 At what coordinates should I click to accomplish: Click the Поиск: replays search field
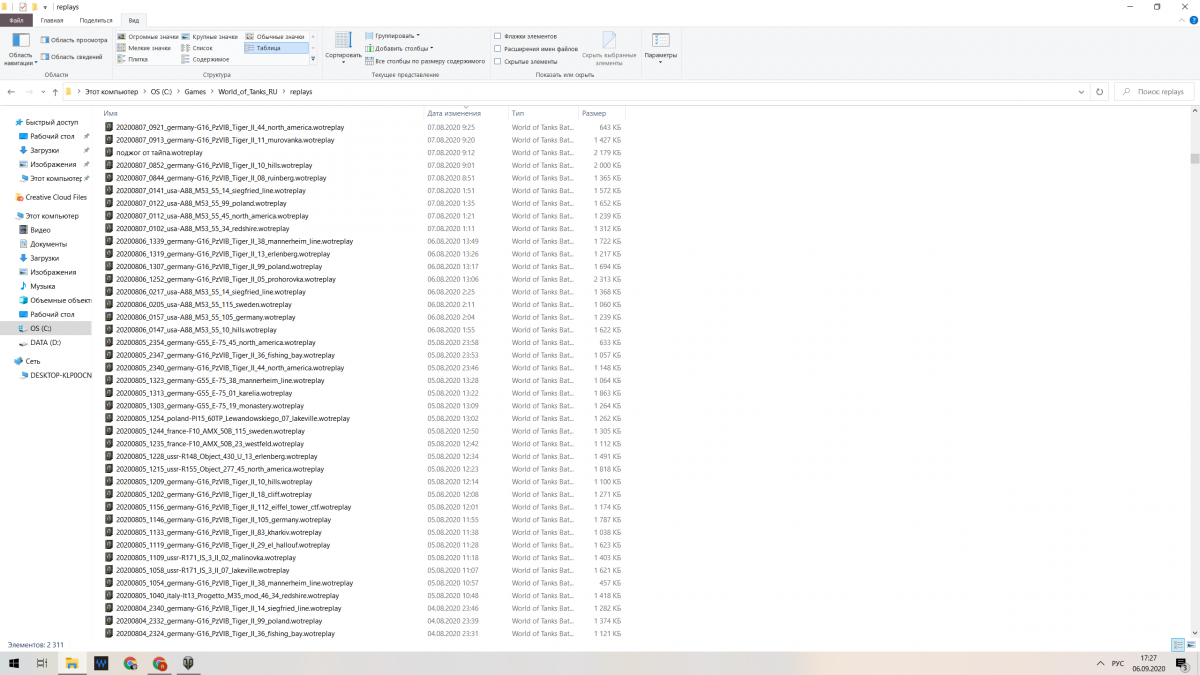[1154, 91]
